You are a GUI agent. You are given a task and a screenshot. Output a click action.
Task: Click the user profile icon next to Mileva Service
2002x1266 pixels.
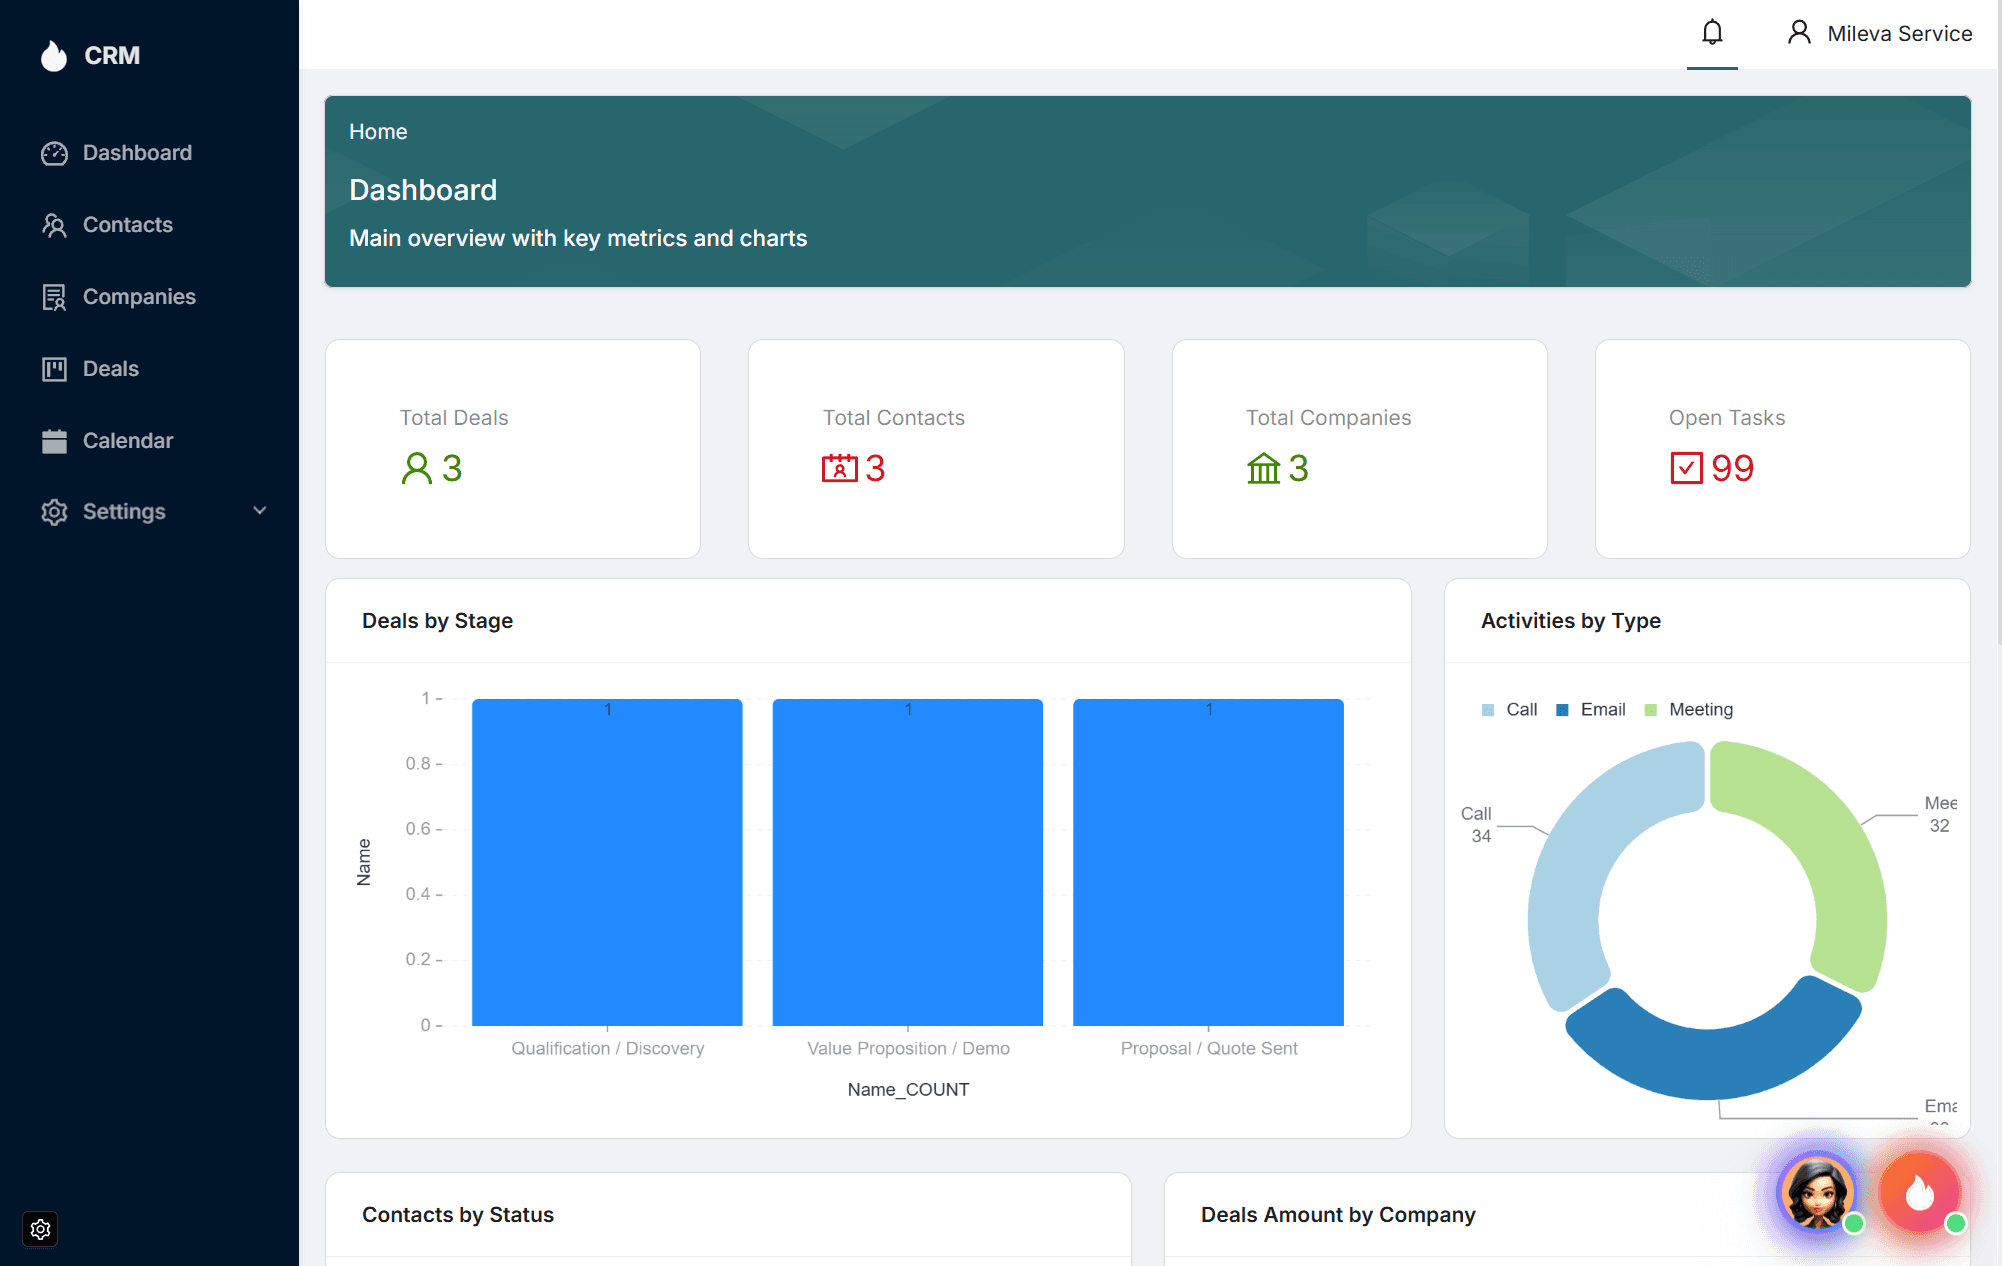click(1799, 31)
